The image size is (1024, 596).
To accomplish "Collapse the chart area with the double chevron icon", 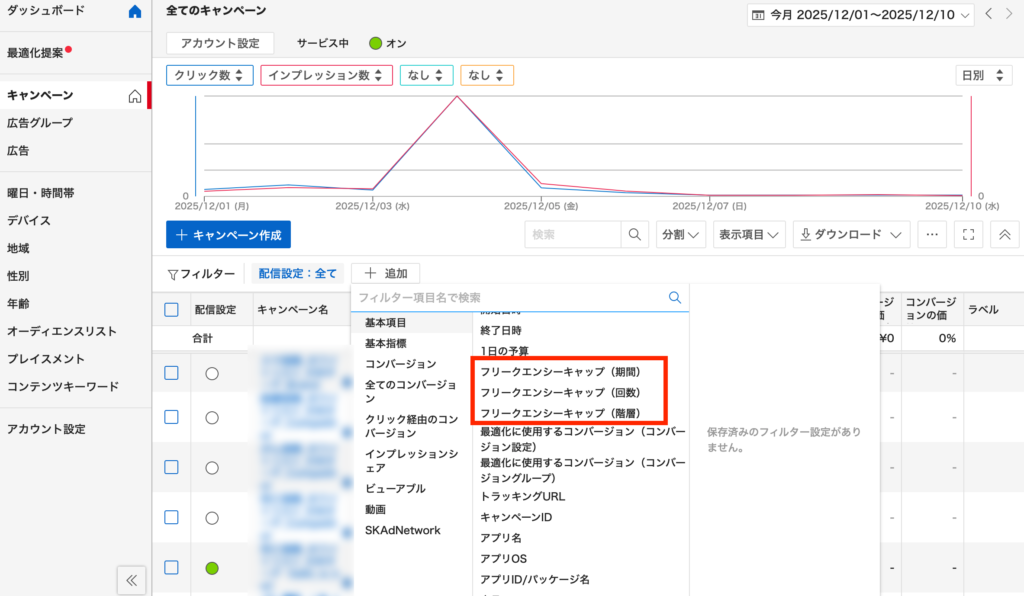I will [1003, 234].
